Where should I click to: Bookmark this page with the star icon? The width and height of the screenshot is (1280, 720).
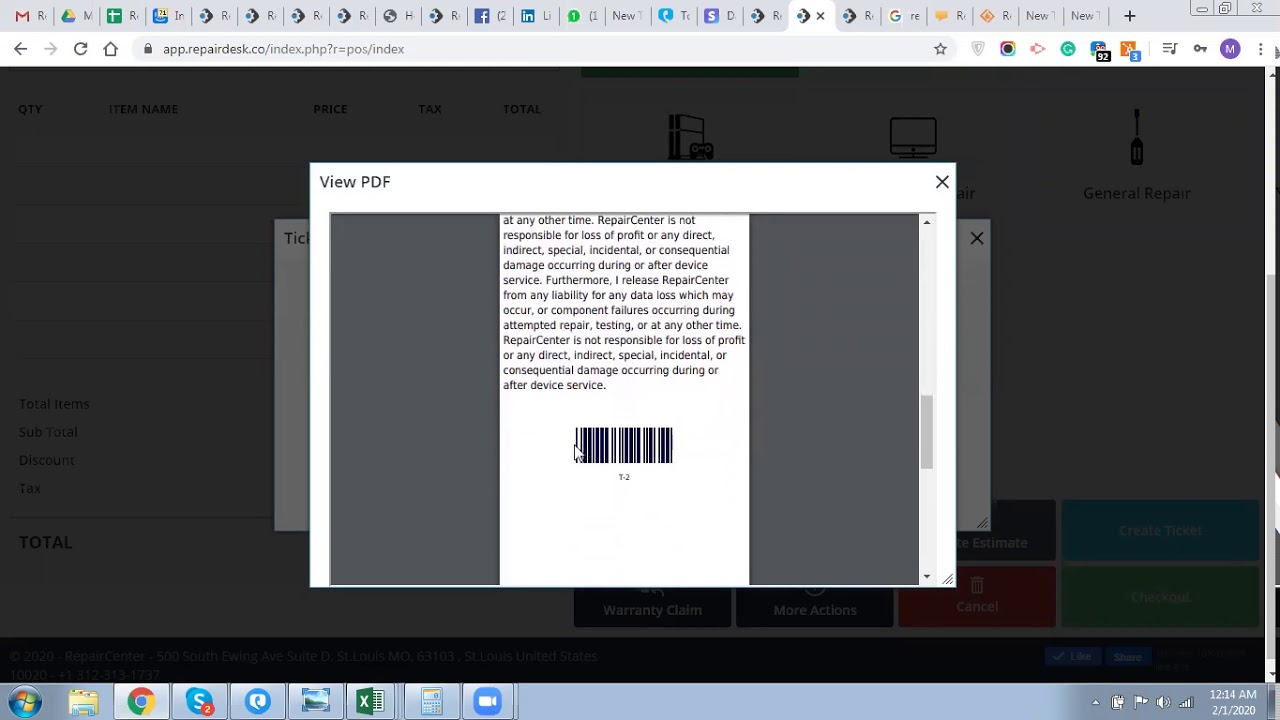[x=940, y=49]
